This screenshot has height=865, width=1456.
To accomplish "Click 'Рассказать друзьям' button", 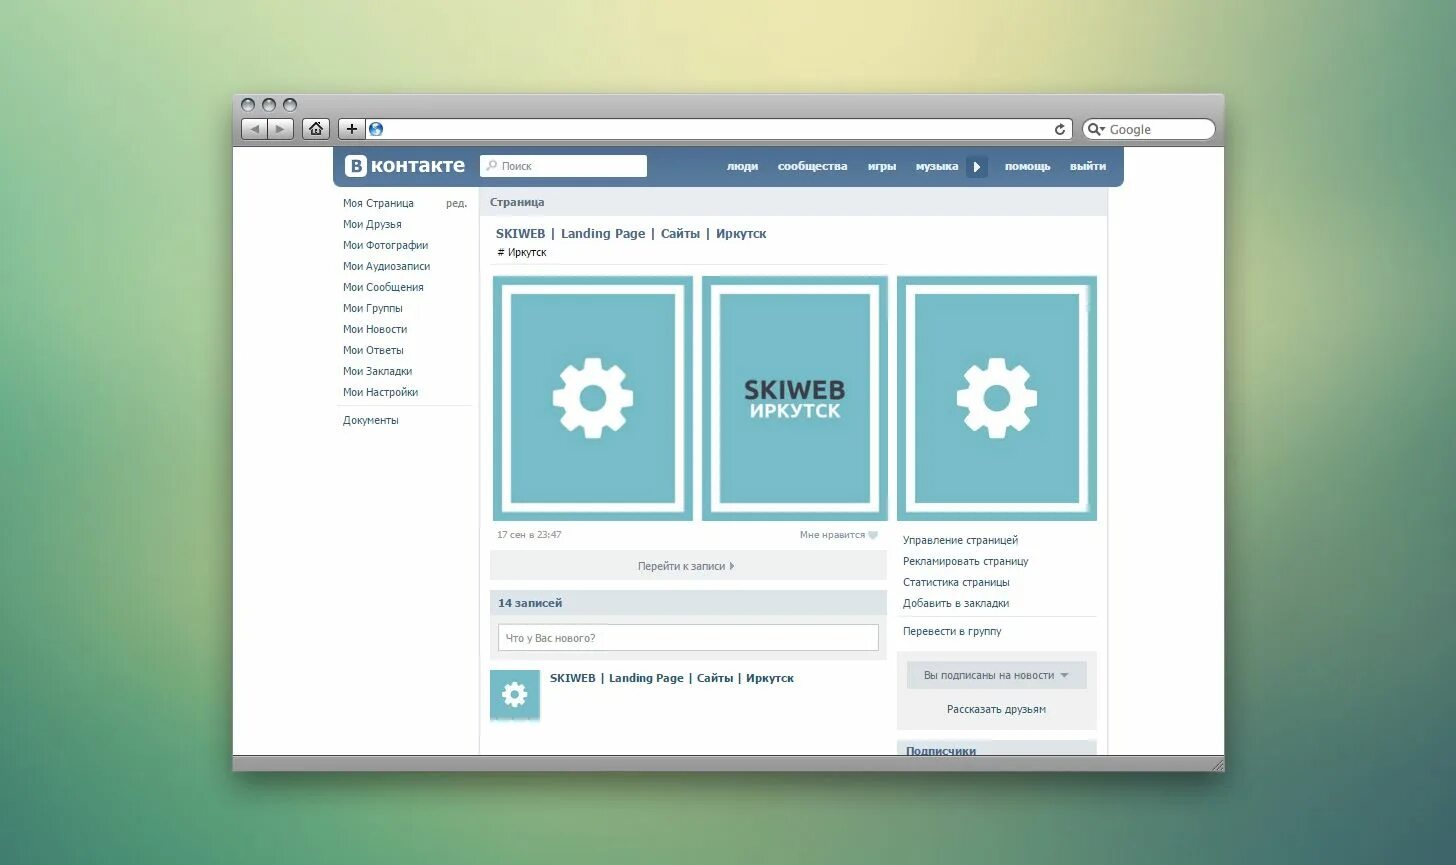I will click(x=997, y=709).
